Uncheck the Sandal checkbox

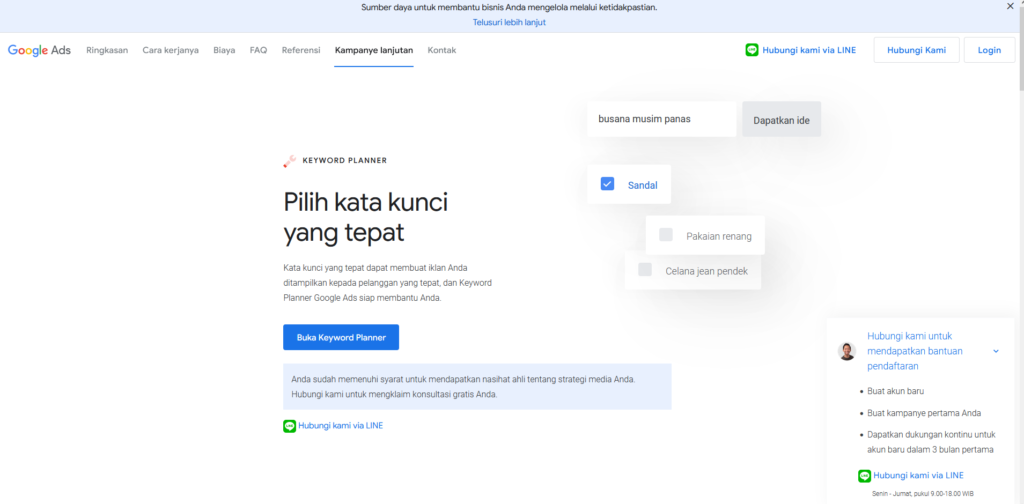[x=607, y=184]
